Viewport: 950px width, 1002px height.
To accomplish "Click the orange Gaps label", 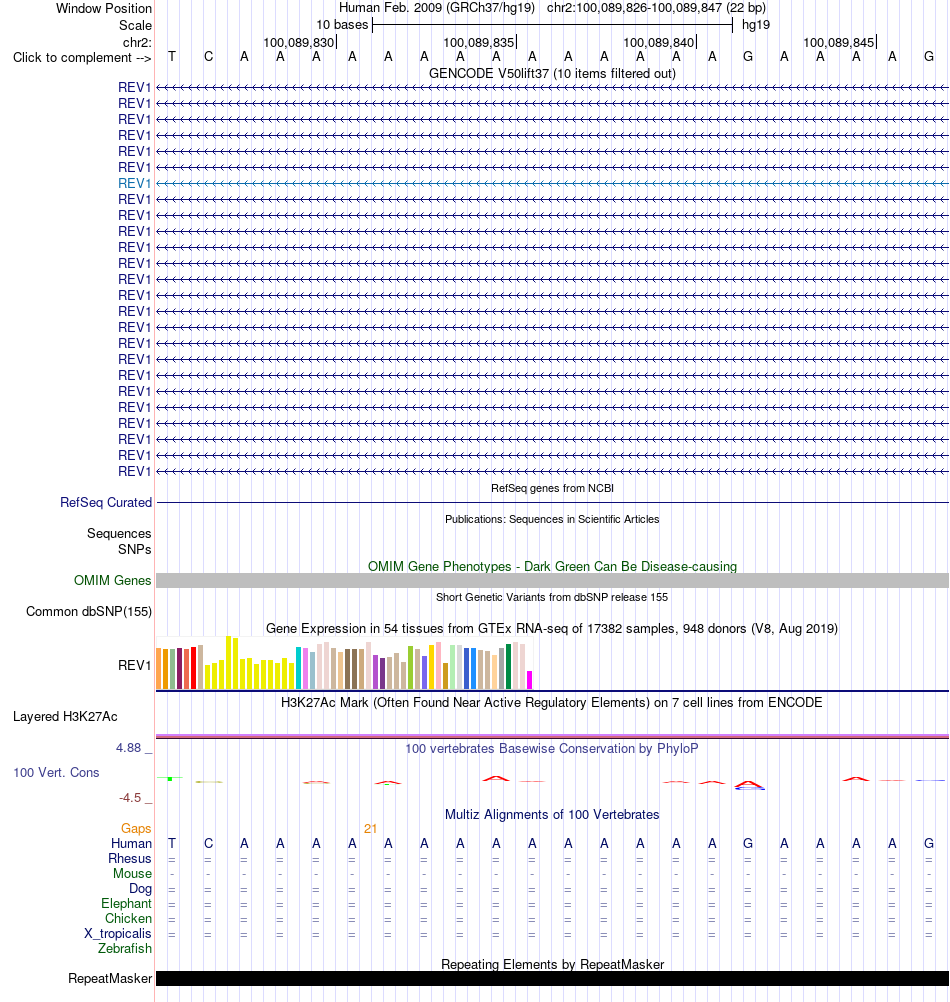I will coord(136,828).
